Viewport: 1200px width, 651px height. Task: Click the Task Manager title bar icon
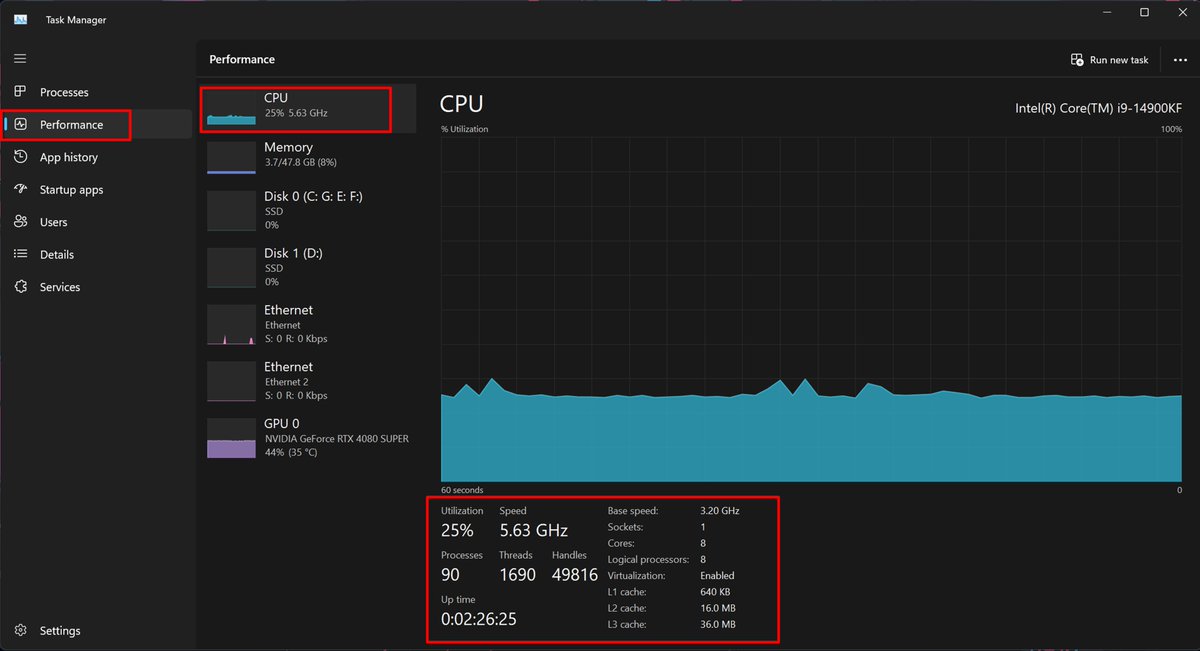click(x=20, y=20)
